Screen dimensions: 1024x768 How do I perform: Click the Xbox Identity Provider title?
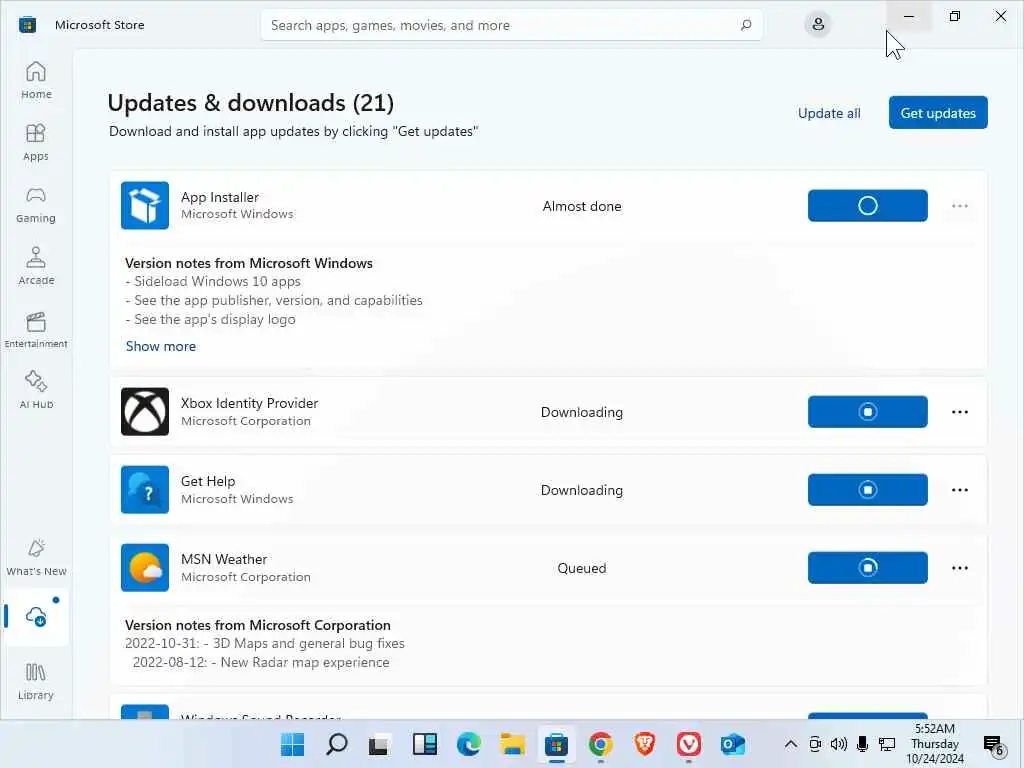(x=249, y=403)
